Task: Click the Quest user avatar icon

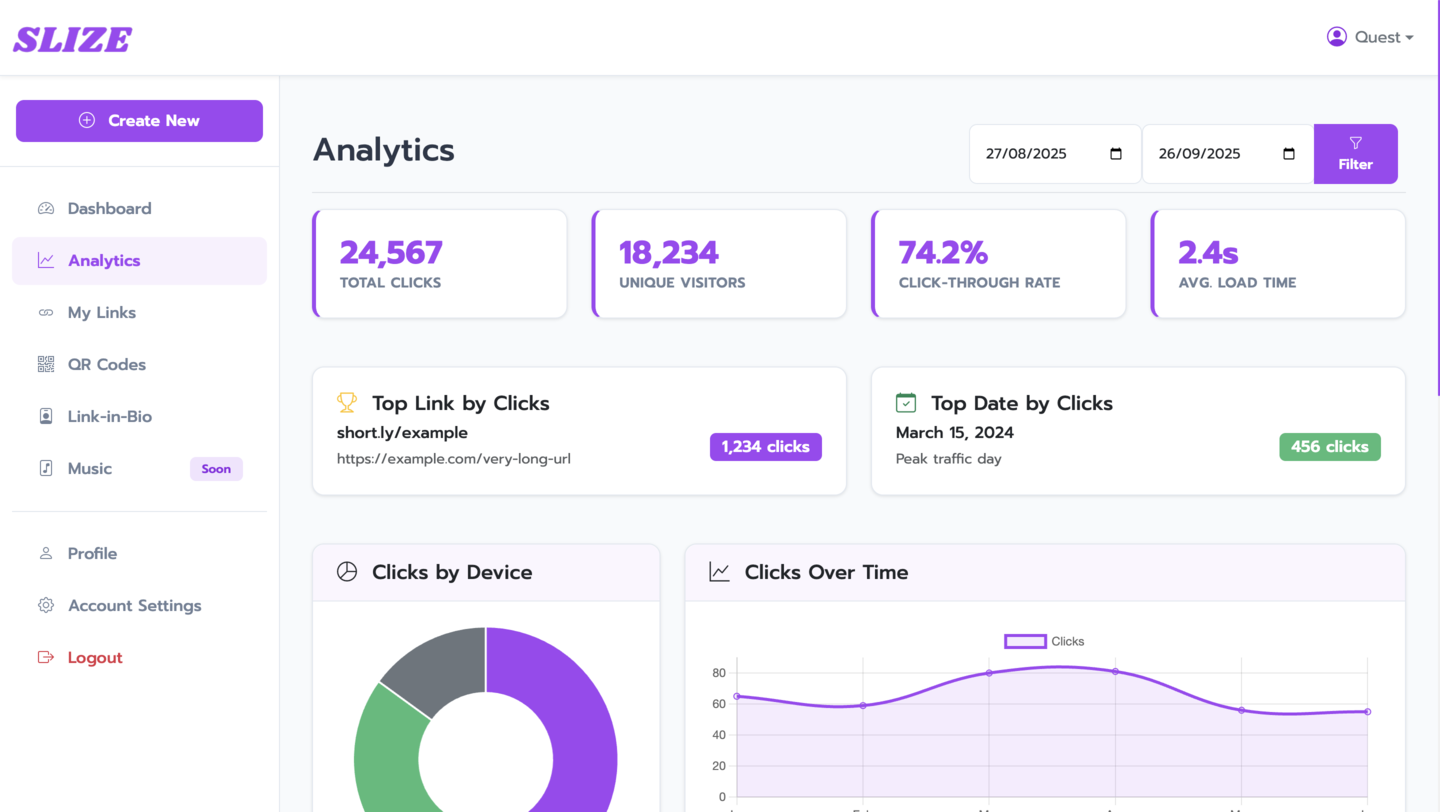Action: pyautogui.click(x=1336, y=37)
